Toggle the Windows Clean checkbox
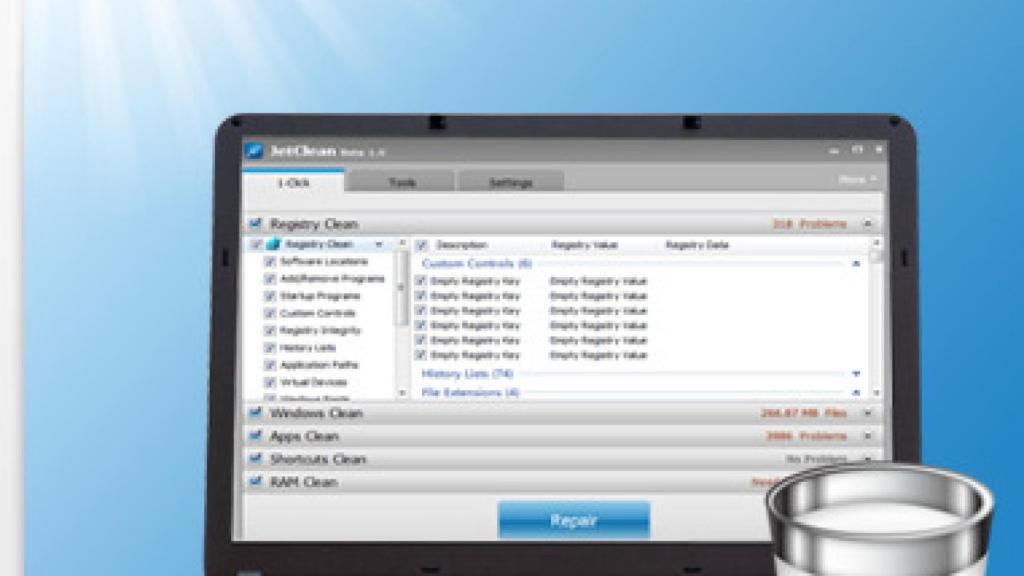Image resolution: width=1024 pixels, height=576 pixels. [255, 412]
